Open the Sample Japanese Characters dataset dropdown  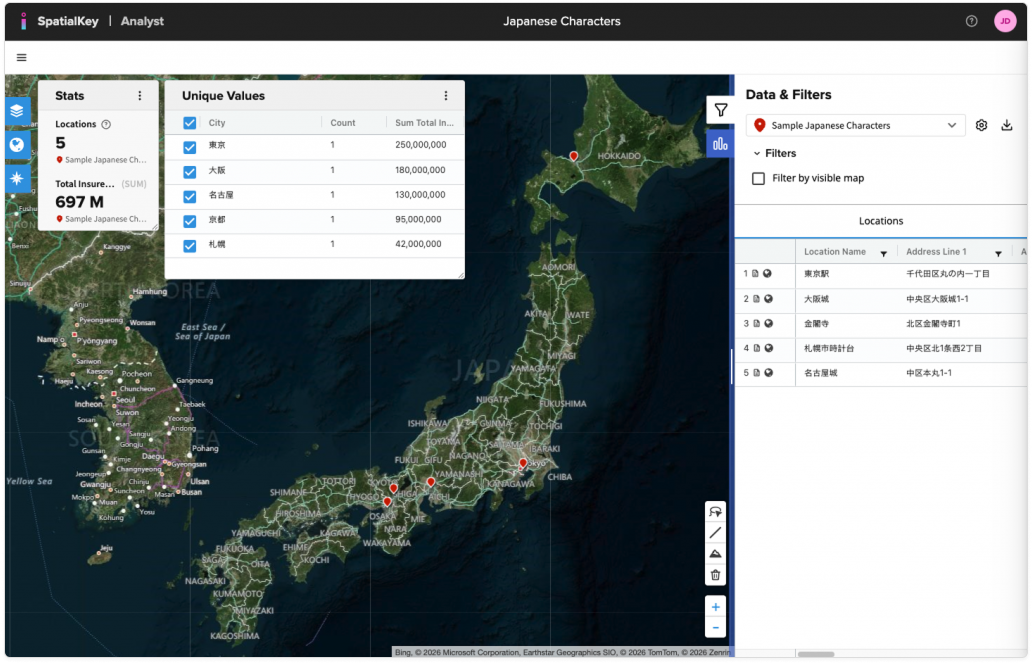coord(855,126)
